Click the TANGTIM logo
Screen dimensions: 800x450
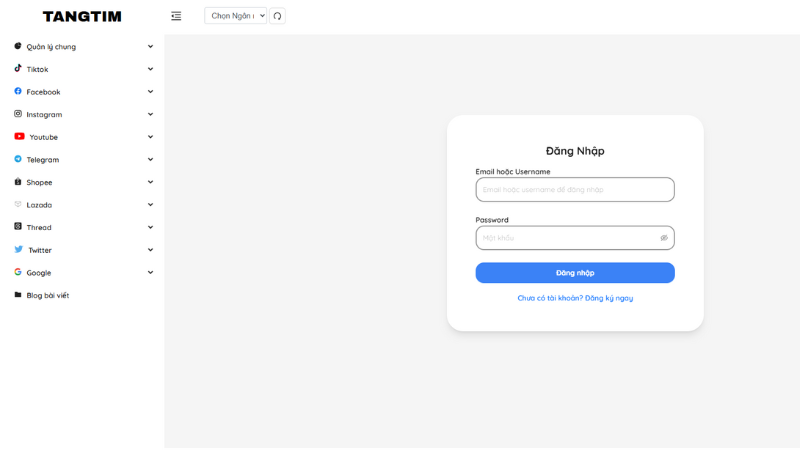pos(82,16)
